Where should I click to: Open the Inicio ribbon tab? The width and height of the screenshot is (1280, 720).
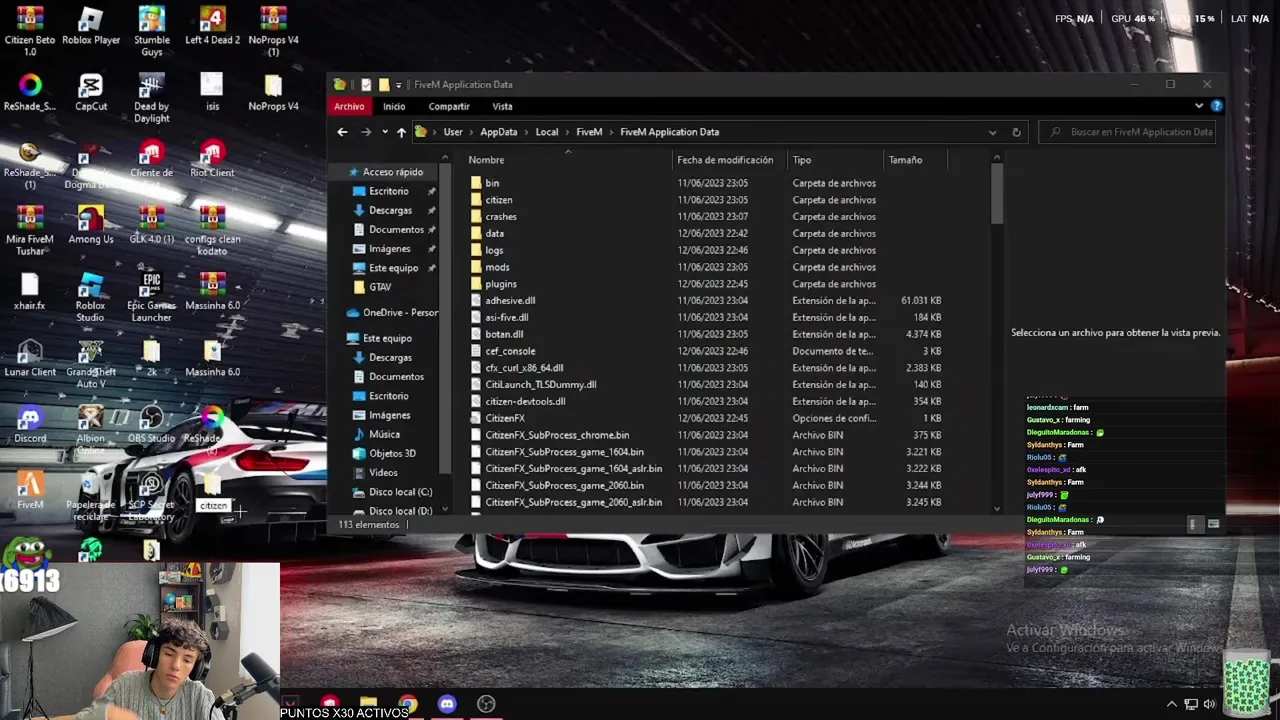tap(394, 106)
